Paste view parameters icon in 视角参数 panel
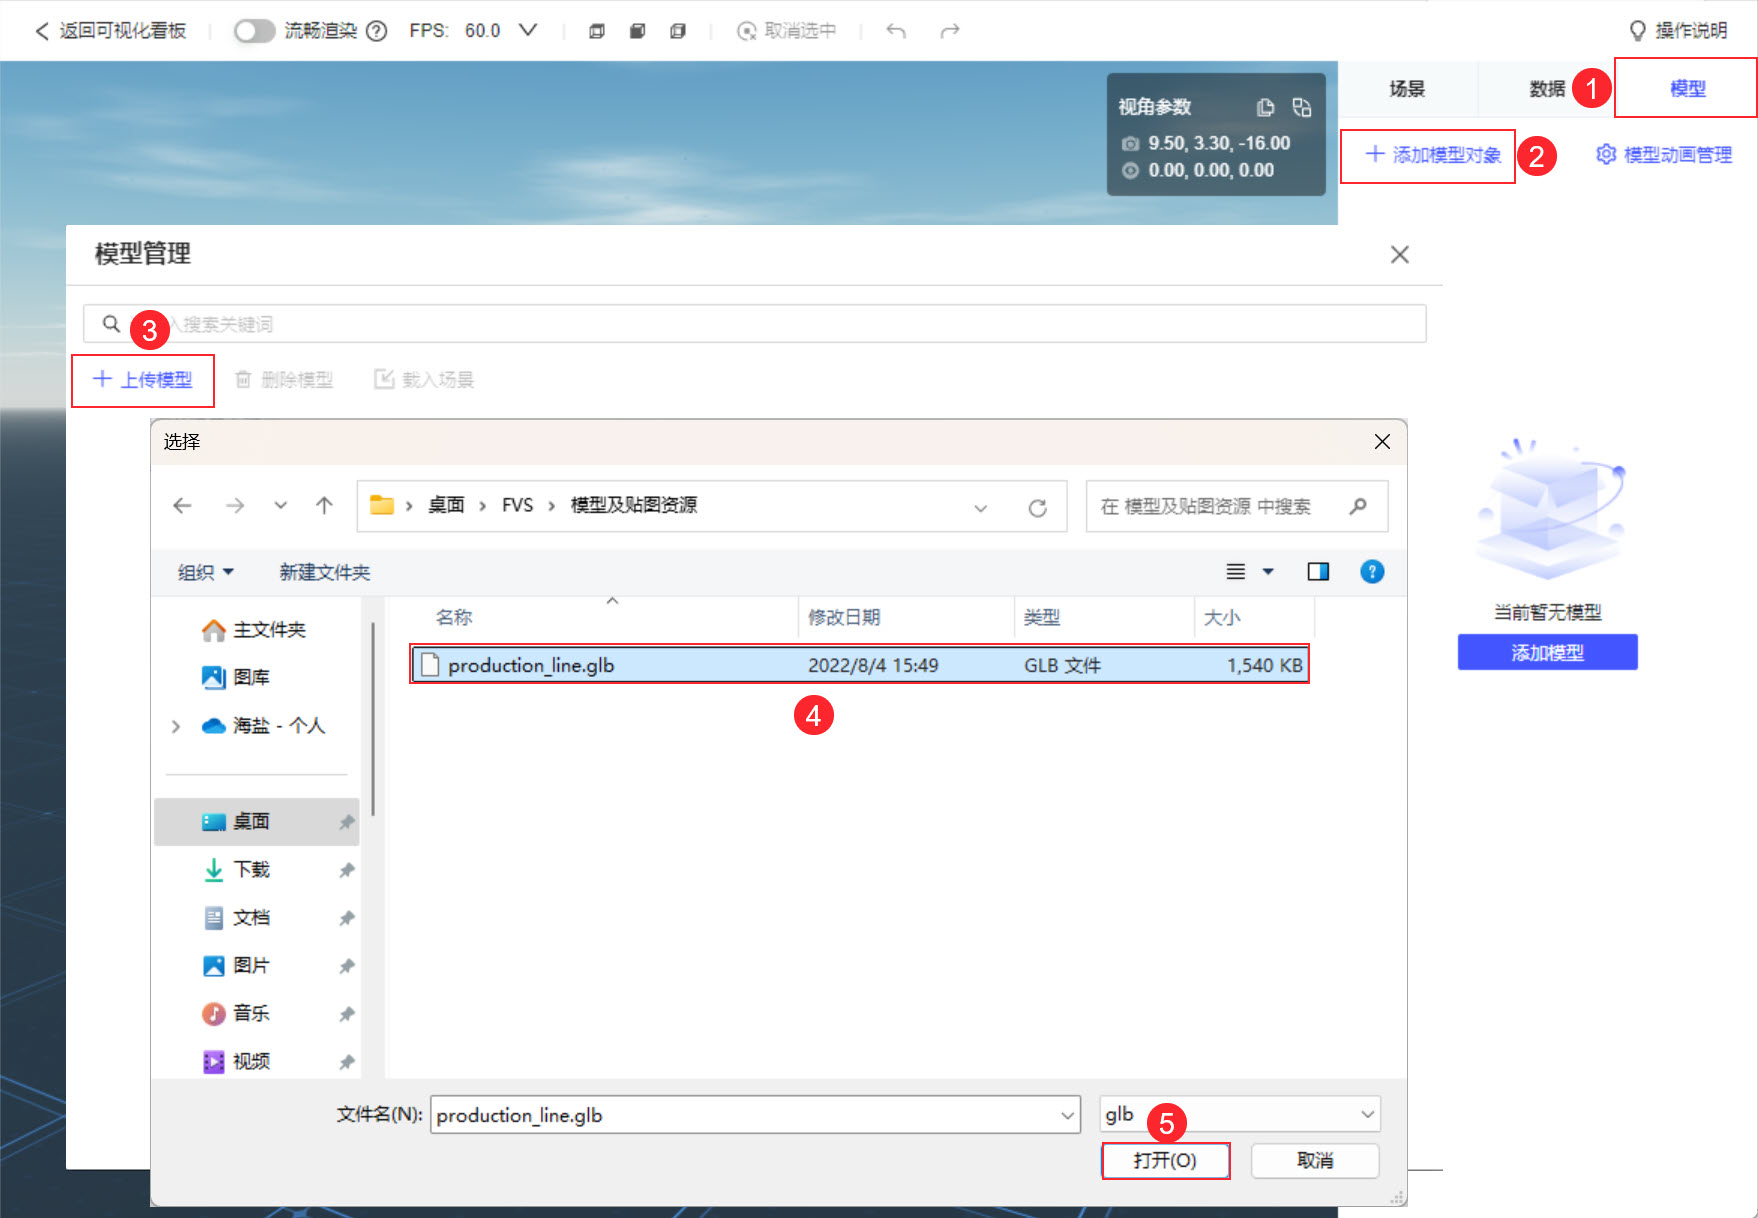Viewport: 1758px width, 1218px height. point(1302,107)
